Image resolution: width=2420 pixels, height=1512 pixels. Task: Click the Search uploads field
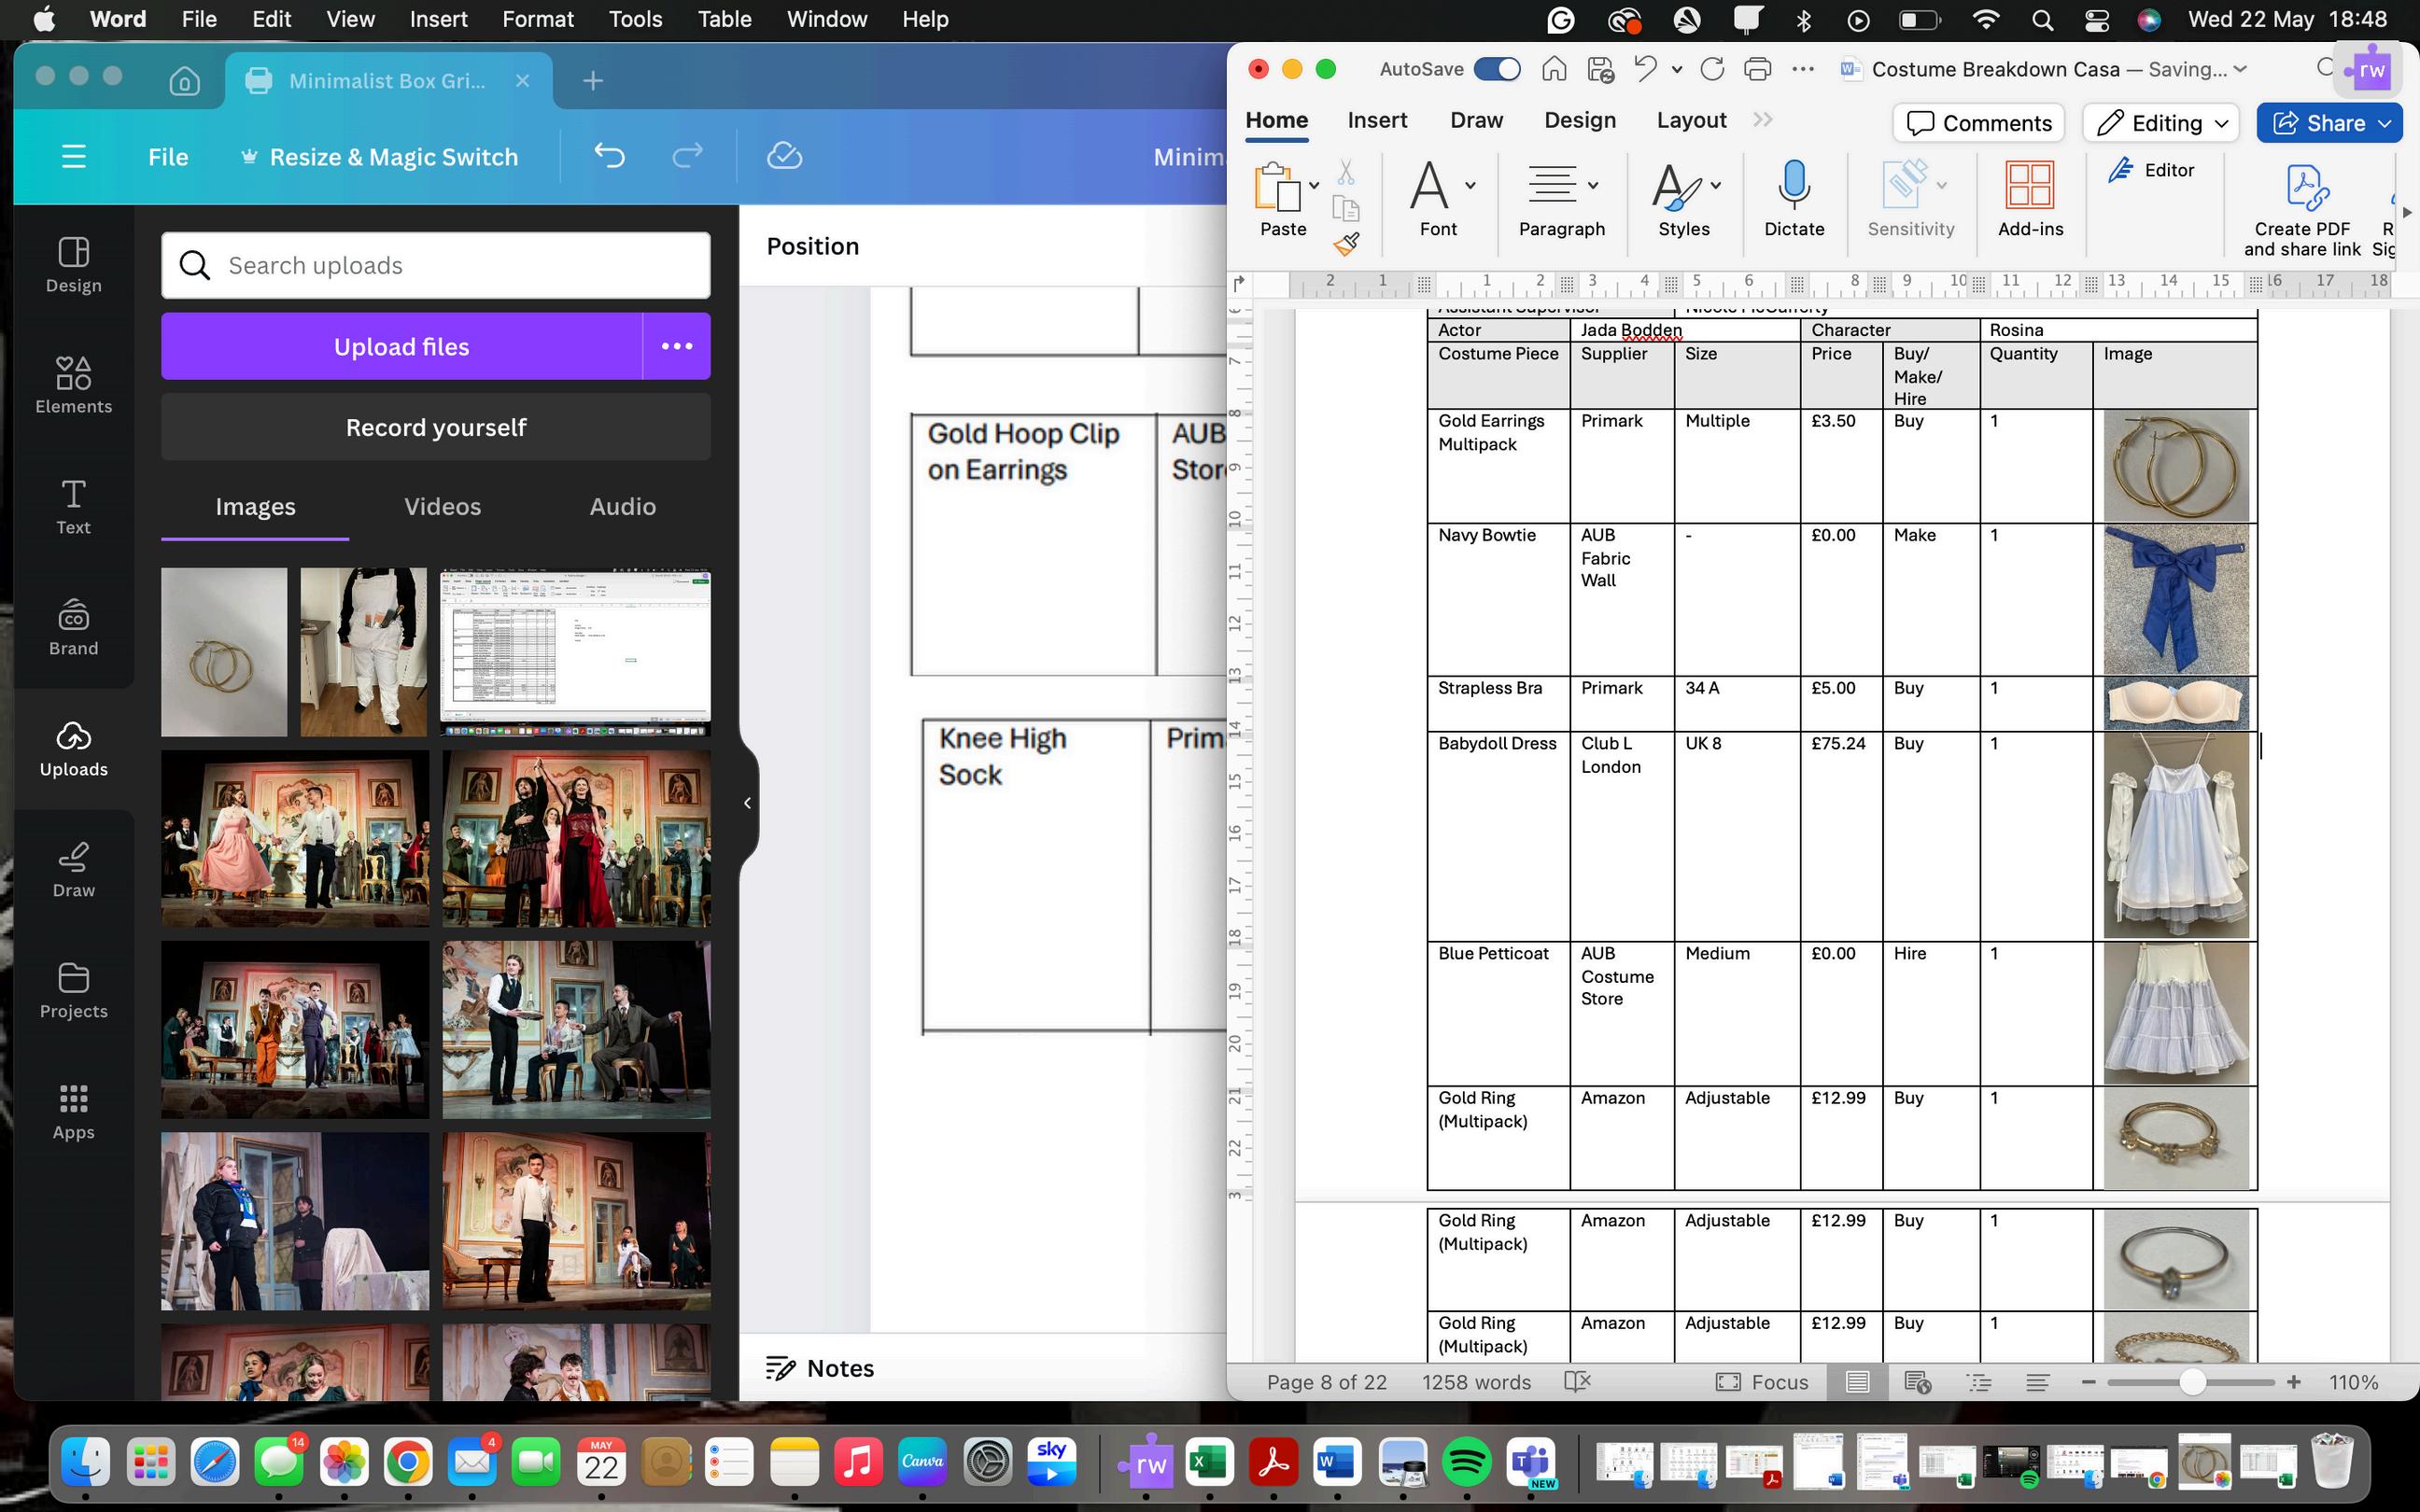click(436, 265)
